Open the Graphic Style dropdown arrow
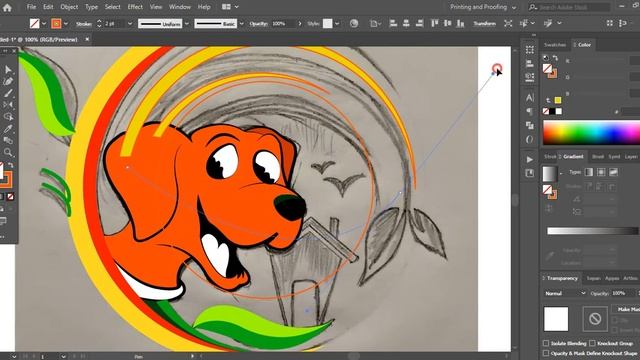Image resolution: width=640 pixels, height=360 pixels. click(x=337, y=24)
